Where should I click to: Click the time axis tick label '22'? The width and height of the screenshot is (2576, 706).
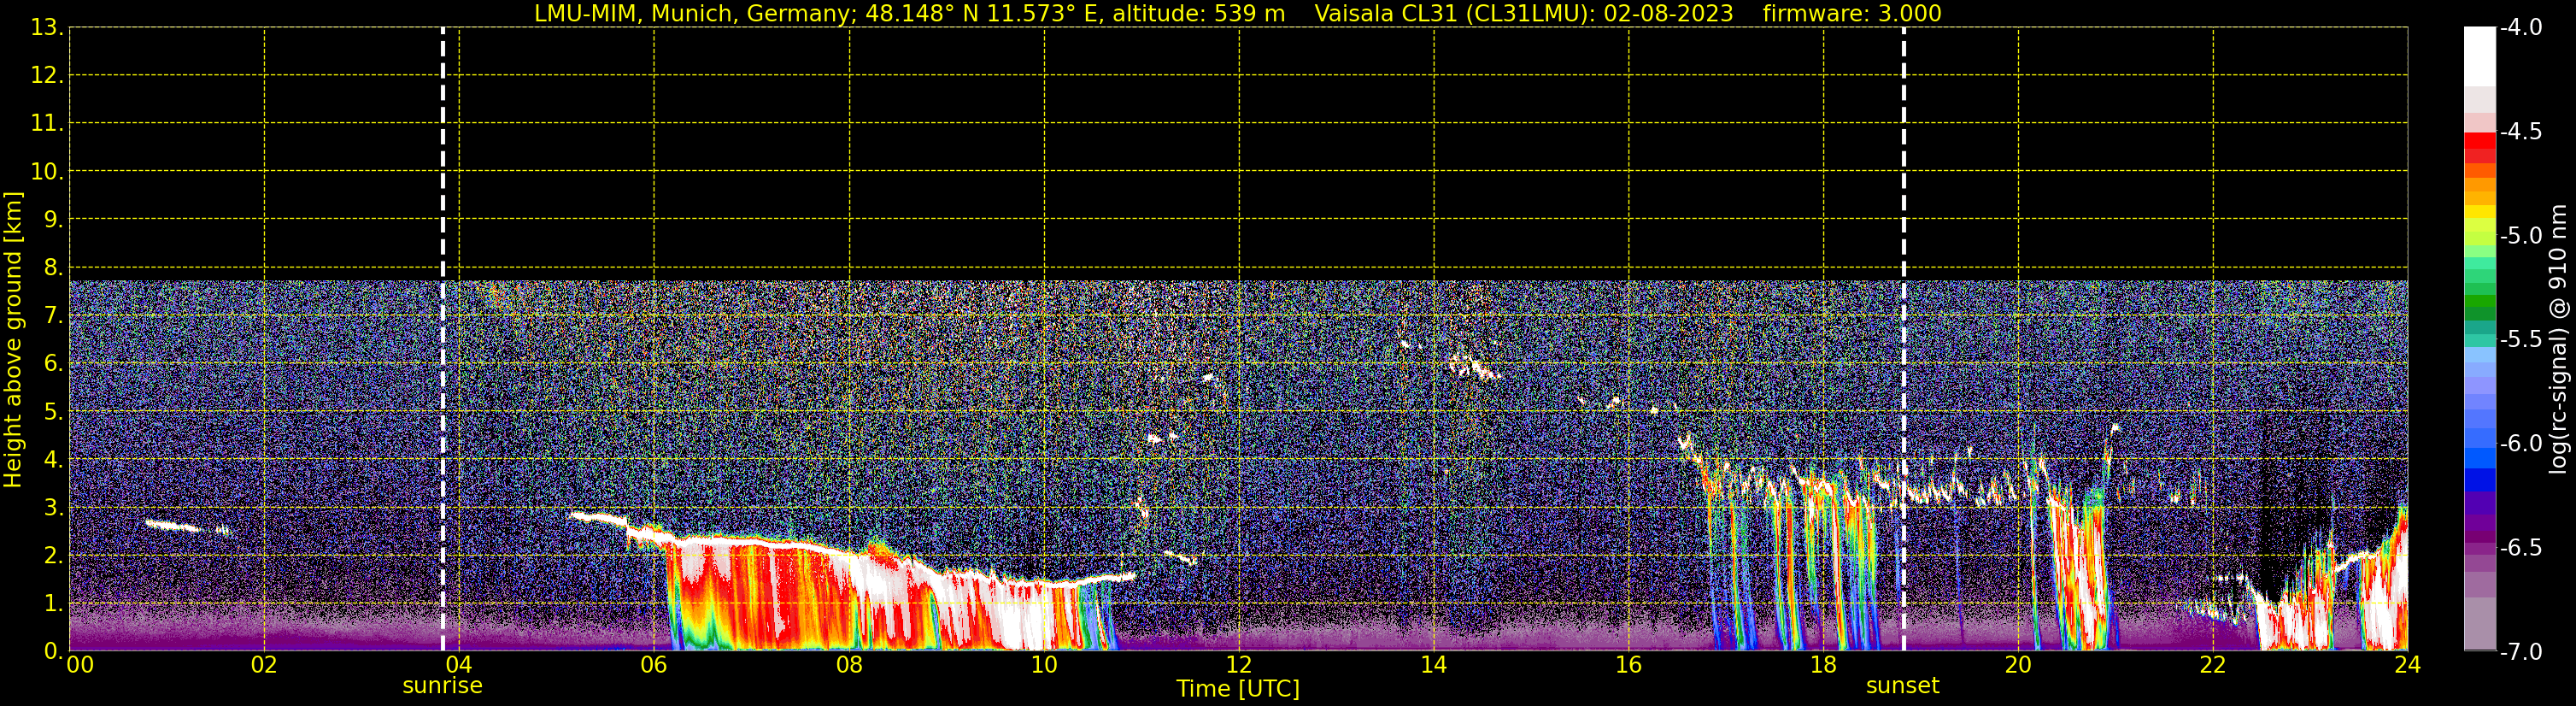pos(2213,665)
